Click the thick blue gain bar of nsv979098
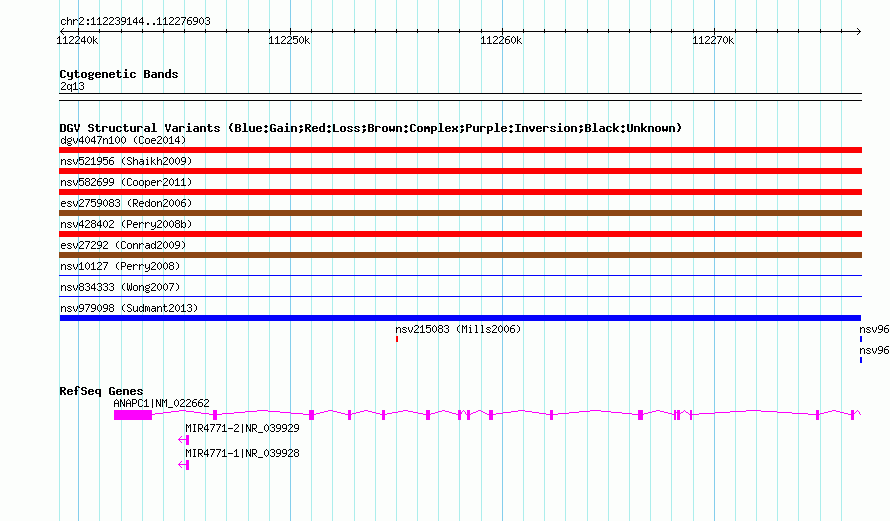This screenshot has width=890, height=521. point(460,318)
